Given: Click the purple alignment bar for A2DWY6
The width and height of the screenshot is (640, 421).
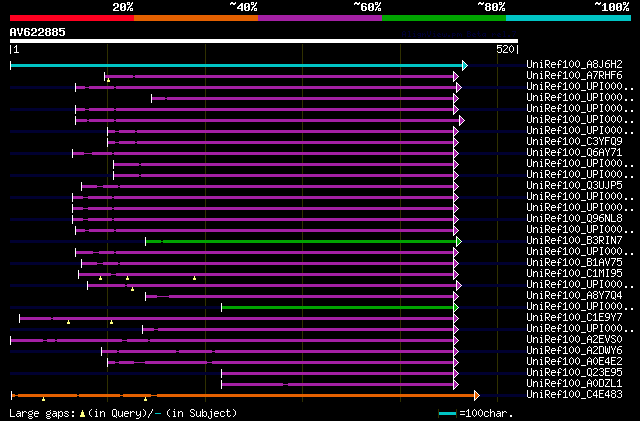Looking at the screenshot, I should (x=278, y=352).
